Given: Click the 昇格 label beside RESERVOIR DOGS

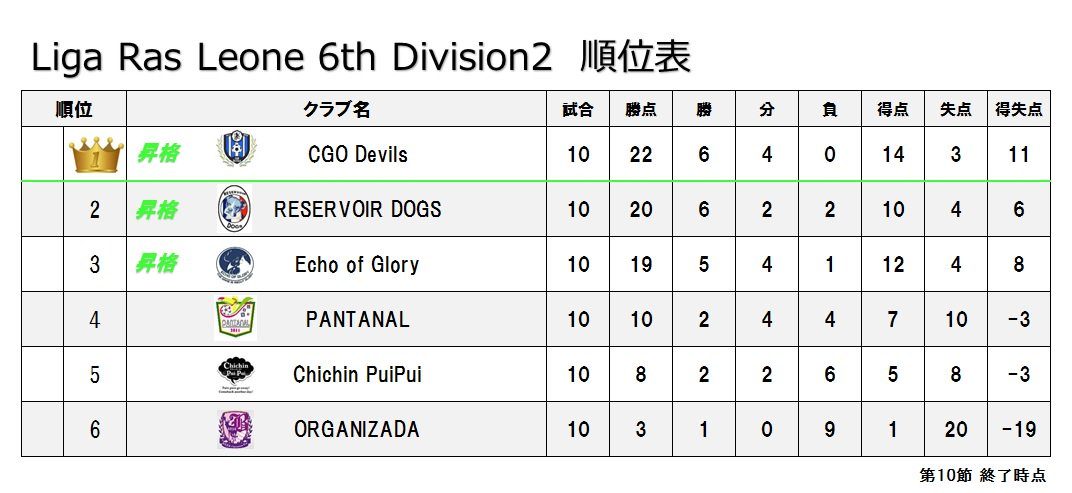Looking at the screenshot, I should coord(158,209).
